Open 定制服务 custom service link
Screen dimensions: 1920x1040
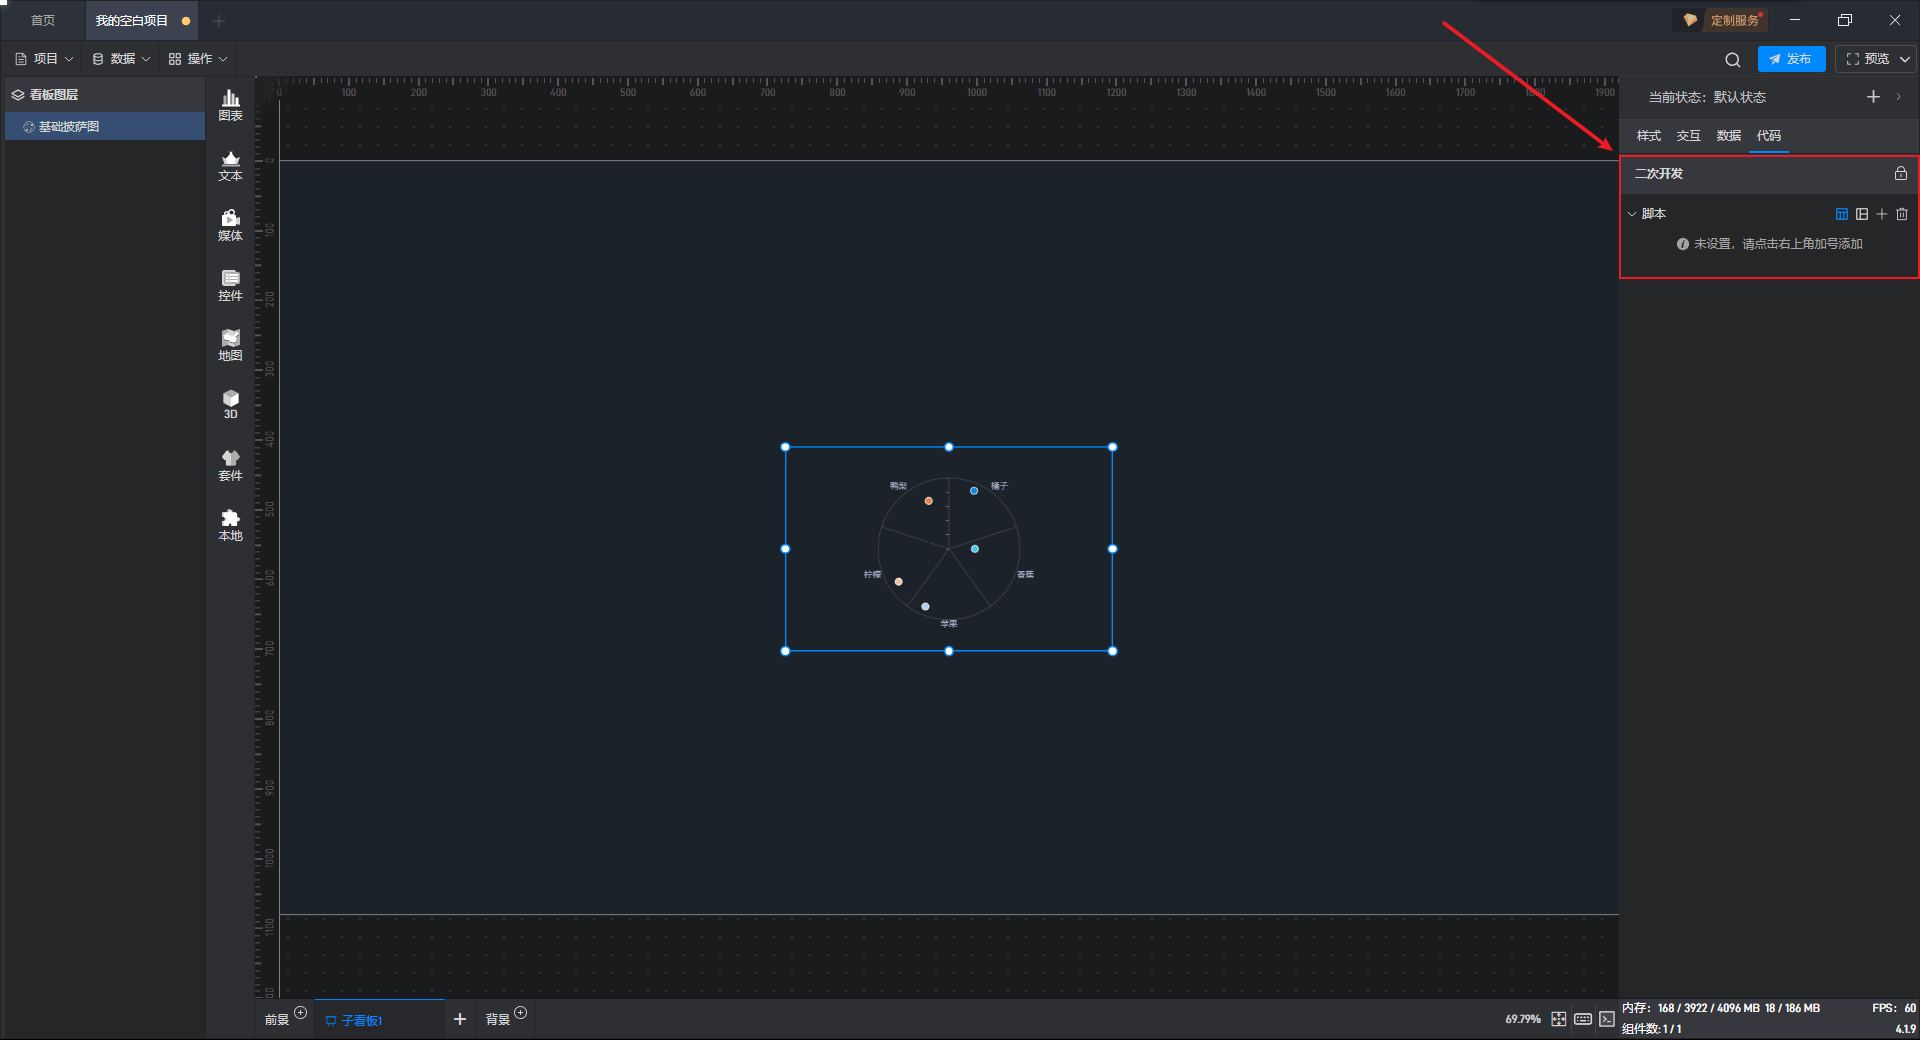tap(1725, 20)
